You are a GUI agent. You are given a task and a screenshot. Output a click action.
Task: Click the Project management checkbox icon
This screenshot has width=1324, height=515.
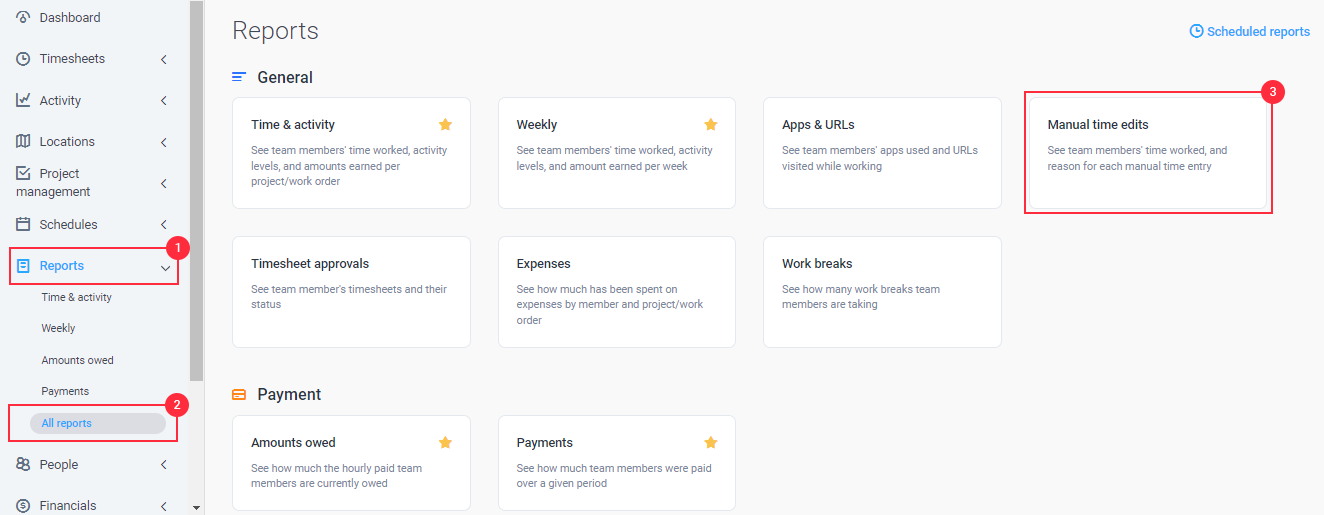click(x=23, y=173)
